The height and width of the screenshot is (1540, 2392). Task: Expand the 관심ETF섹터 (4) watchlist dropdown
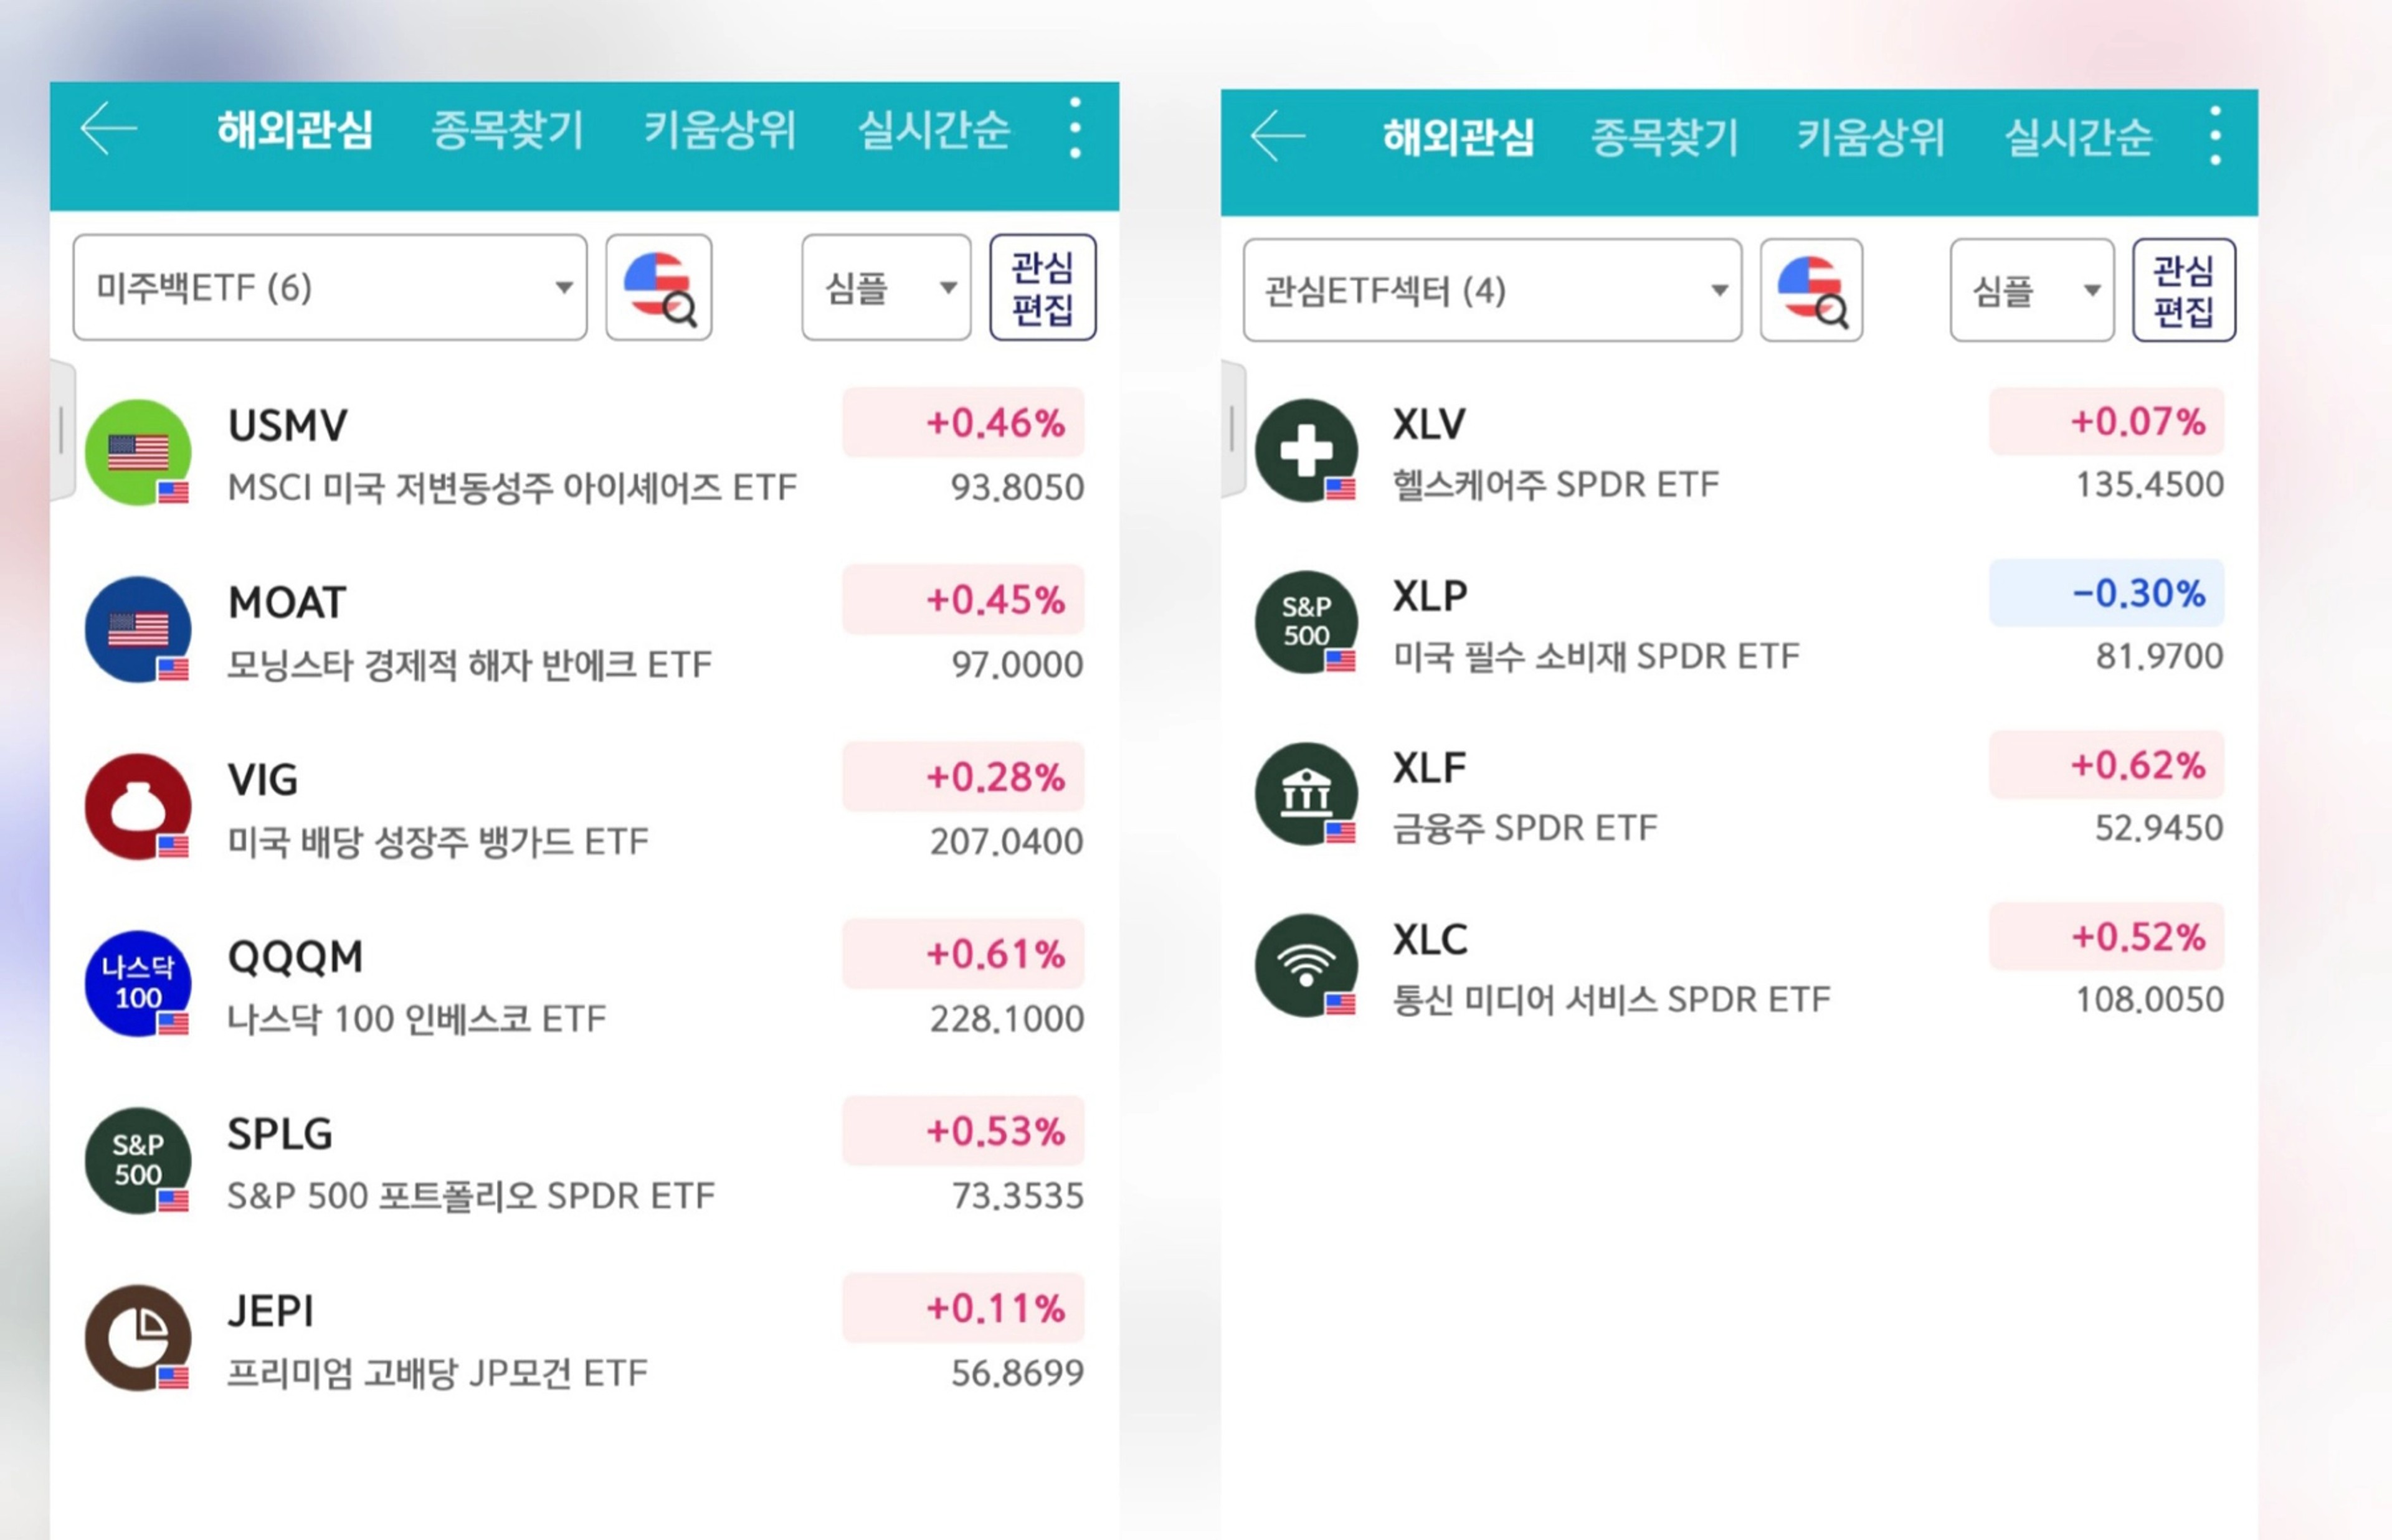[1492, 291]
